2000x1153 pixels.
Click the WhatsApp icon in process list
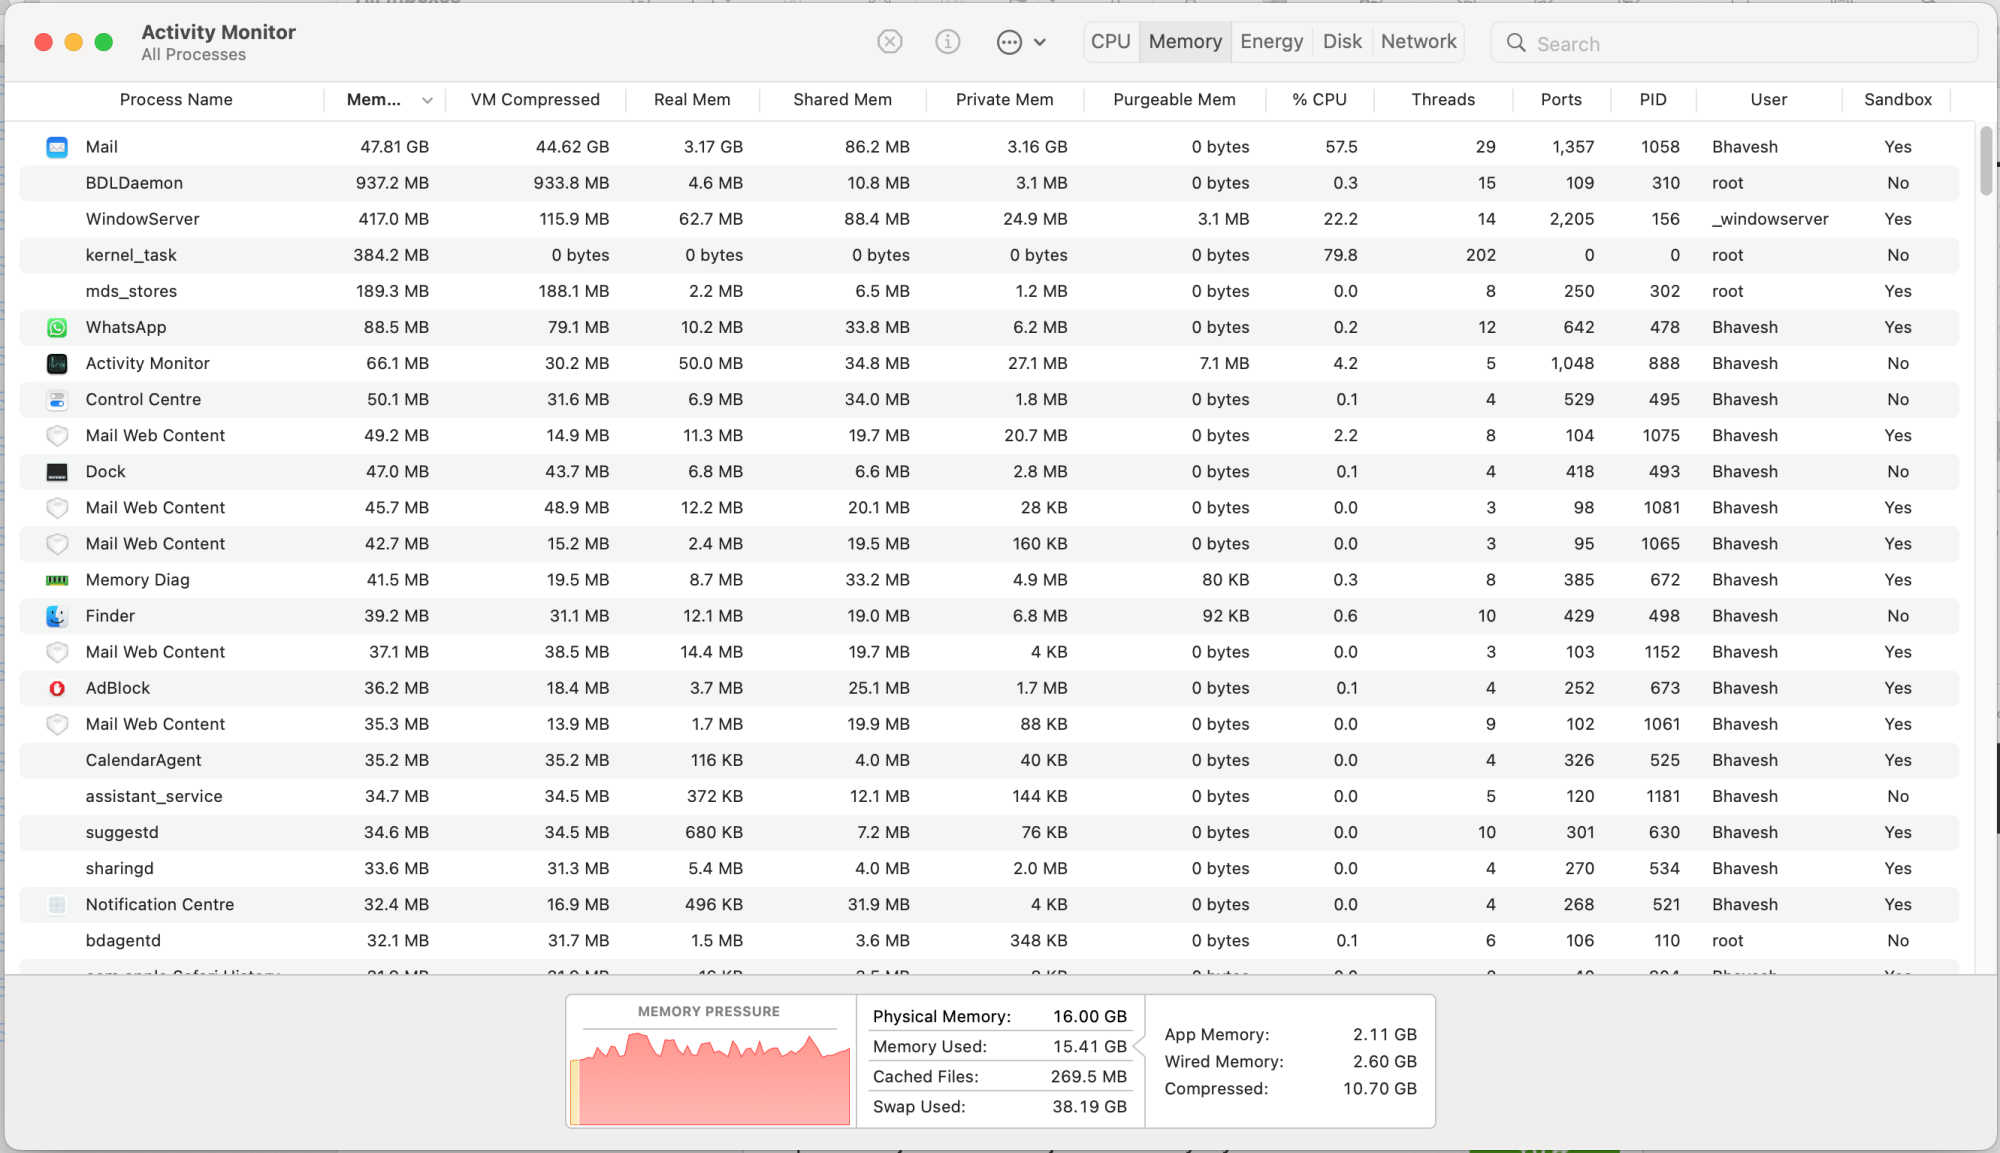tap(57, 328)
